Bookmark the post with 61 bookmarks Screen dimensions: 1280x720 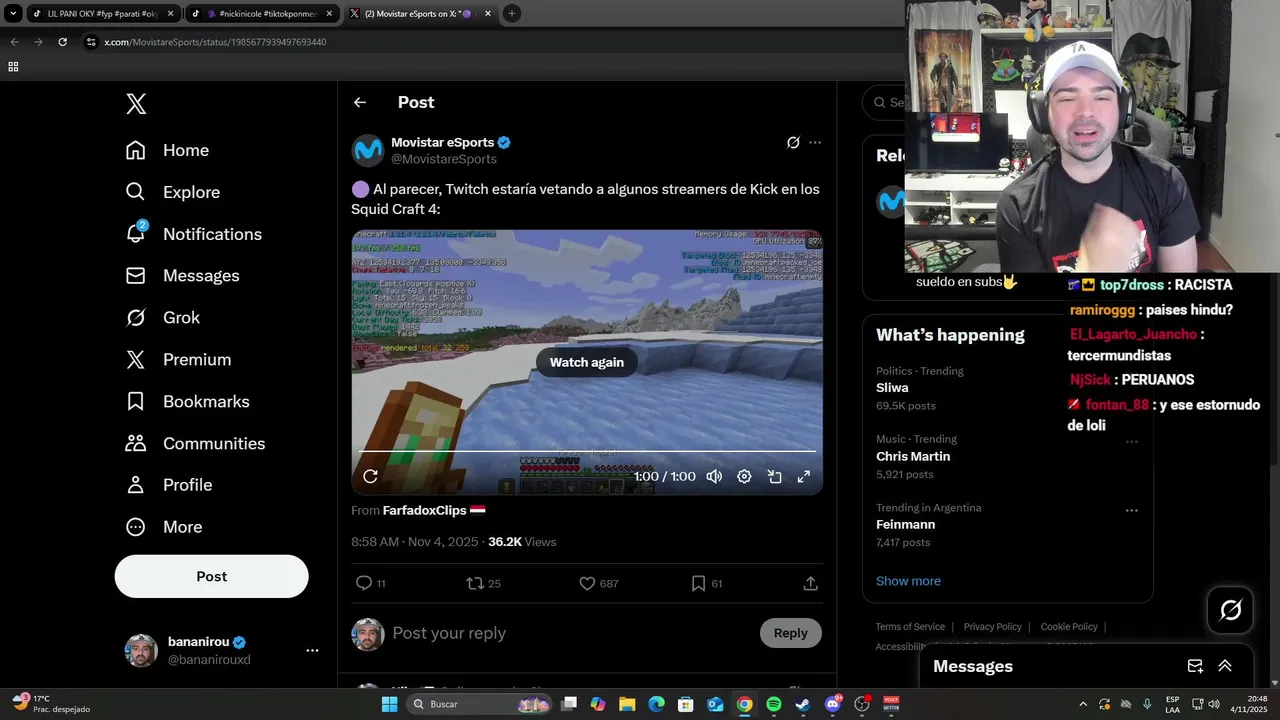(706, 583)
